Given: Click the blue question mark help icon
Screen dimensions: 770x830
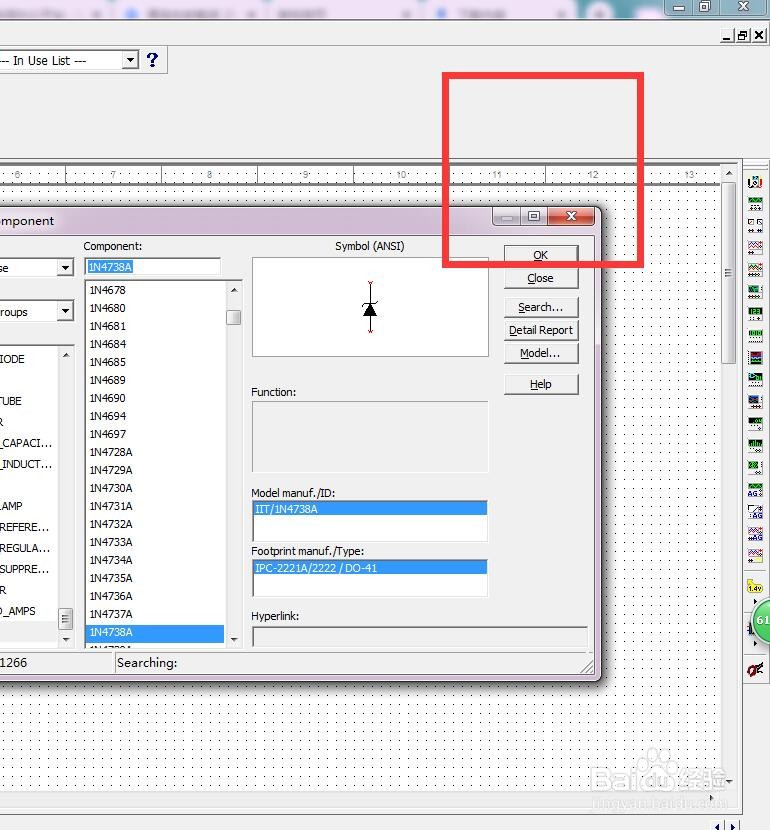Looking at the screenshot, I should tap(152, 60).
